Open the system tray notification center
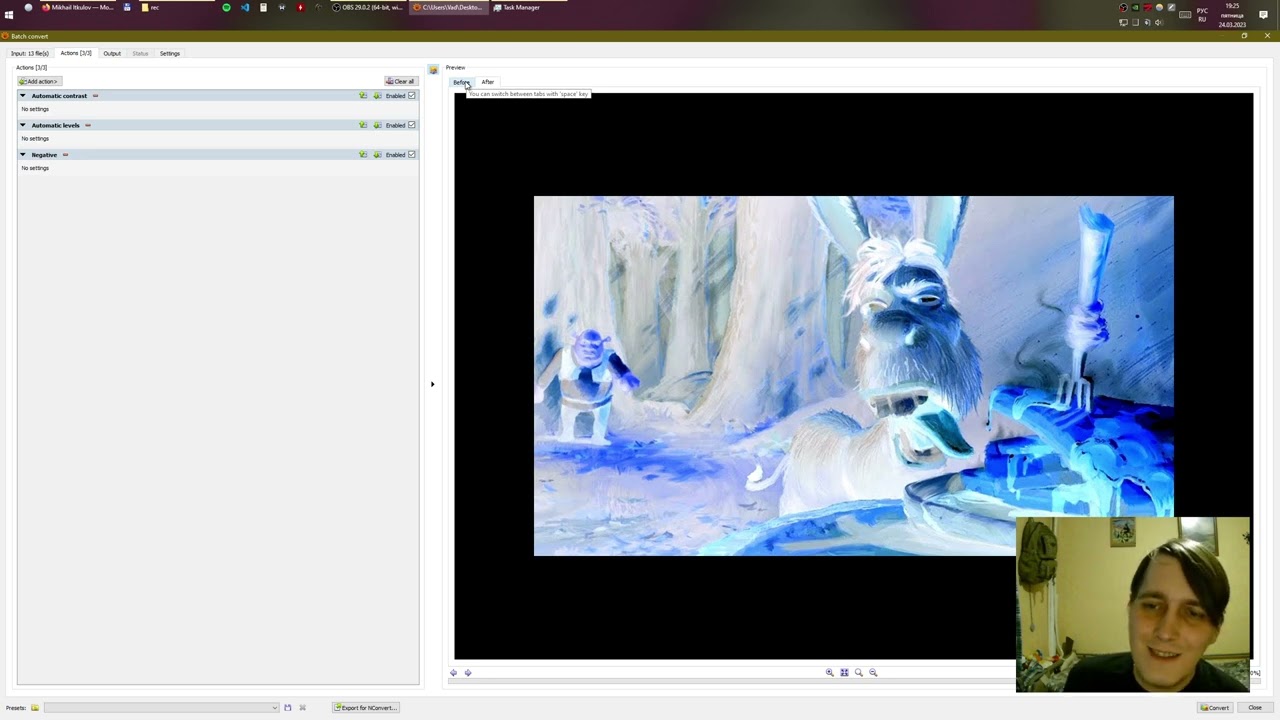The image size is (1280, 720). tap(1263, 15)
